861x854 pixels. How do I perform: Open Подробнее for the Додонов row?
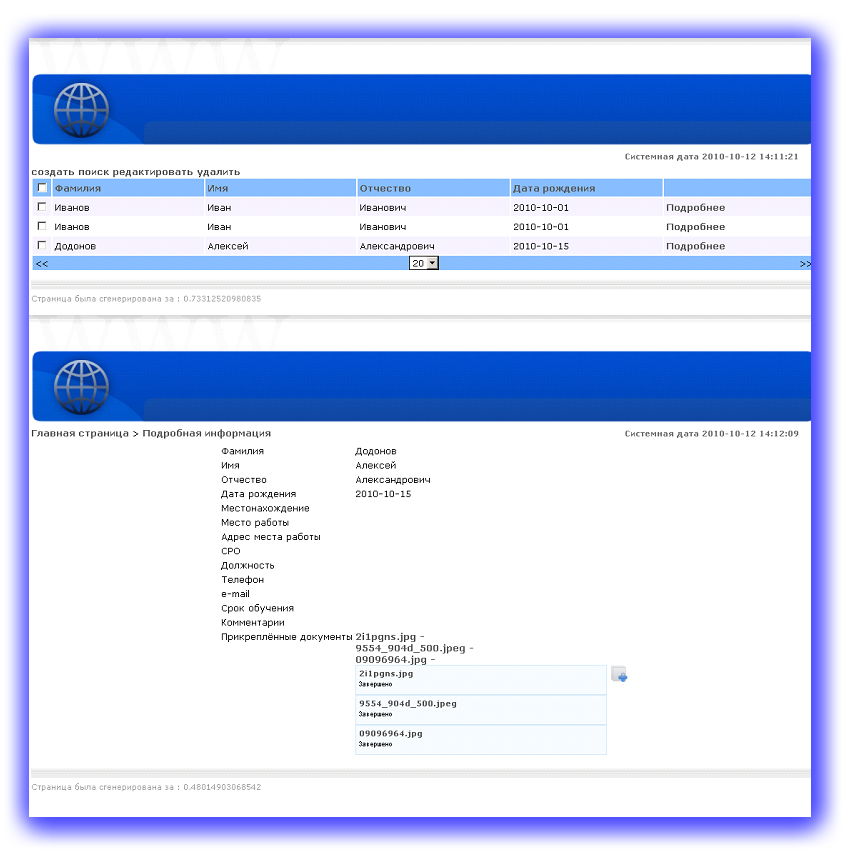coord(695,246)
